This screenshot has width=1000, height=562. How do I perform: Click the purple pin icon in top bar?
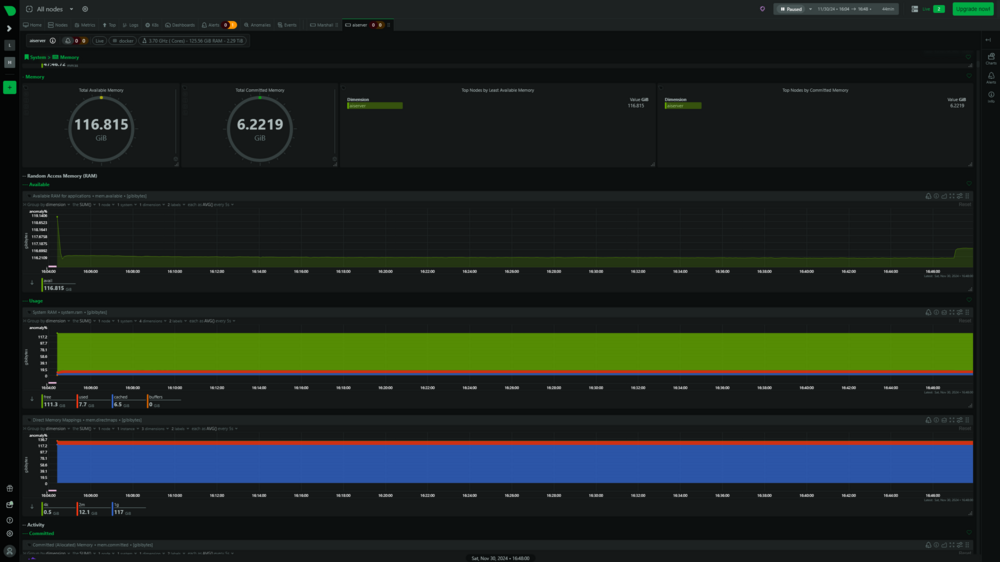click(762, 10)
